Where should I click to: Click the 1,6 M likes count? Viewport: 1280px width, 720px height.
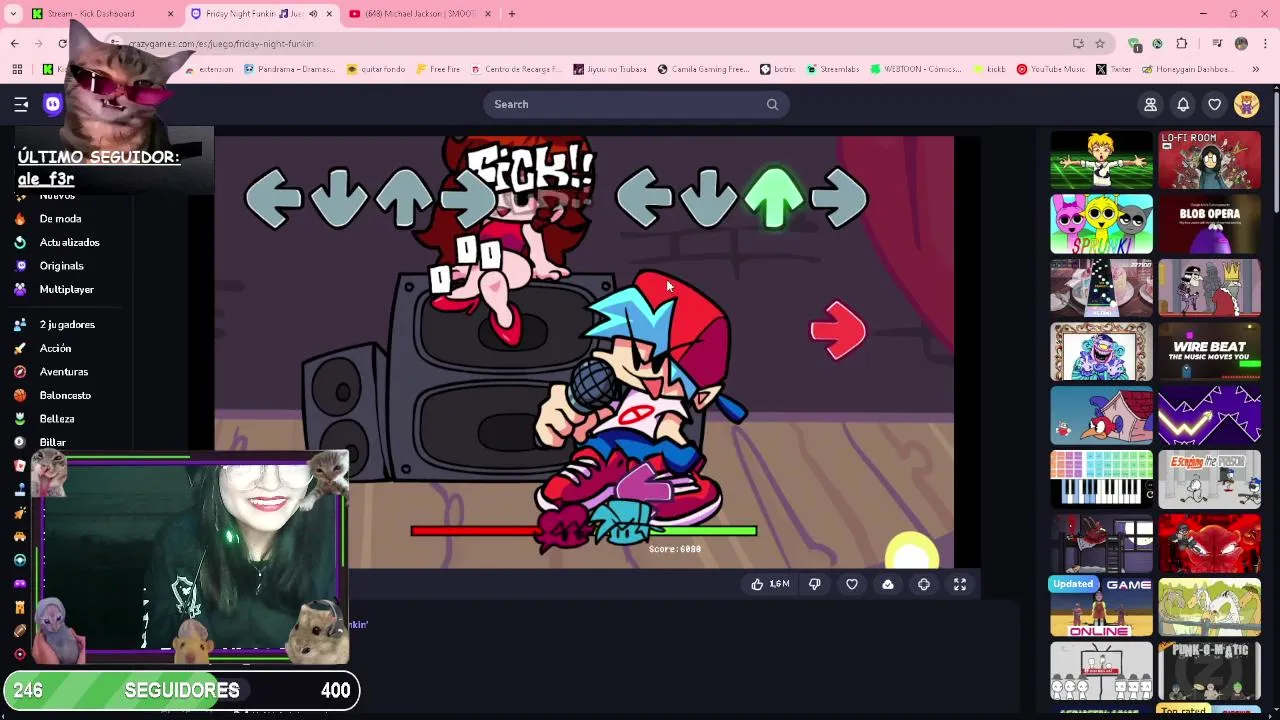coord(779,584)
